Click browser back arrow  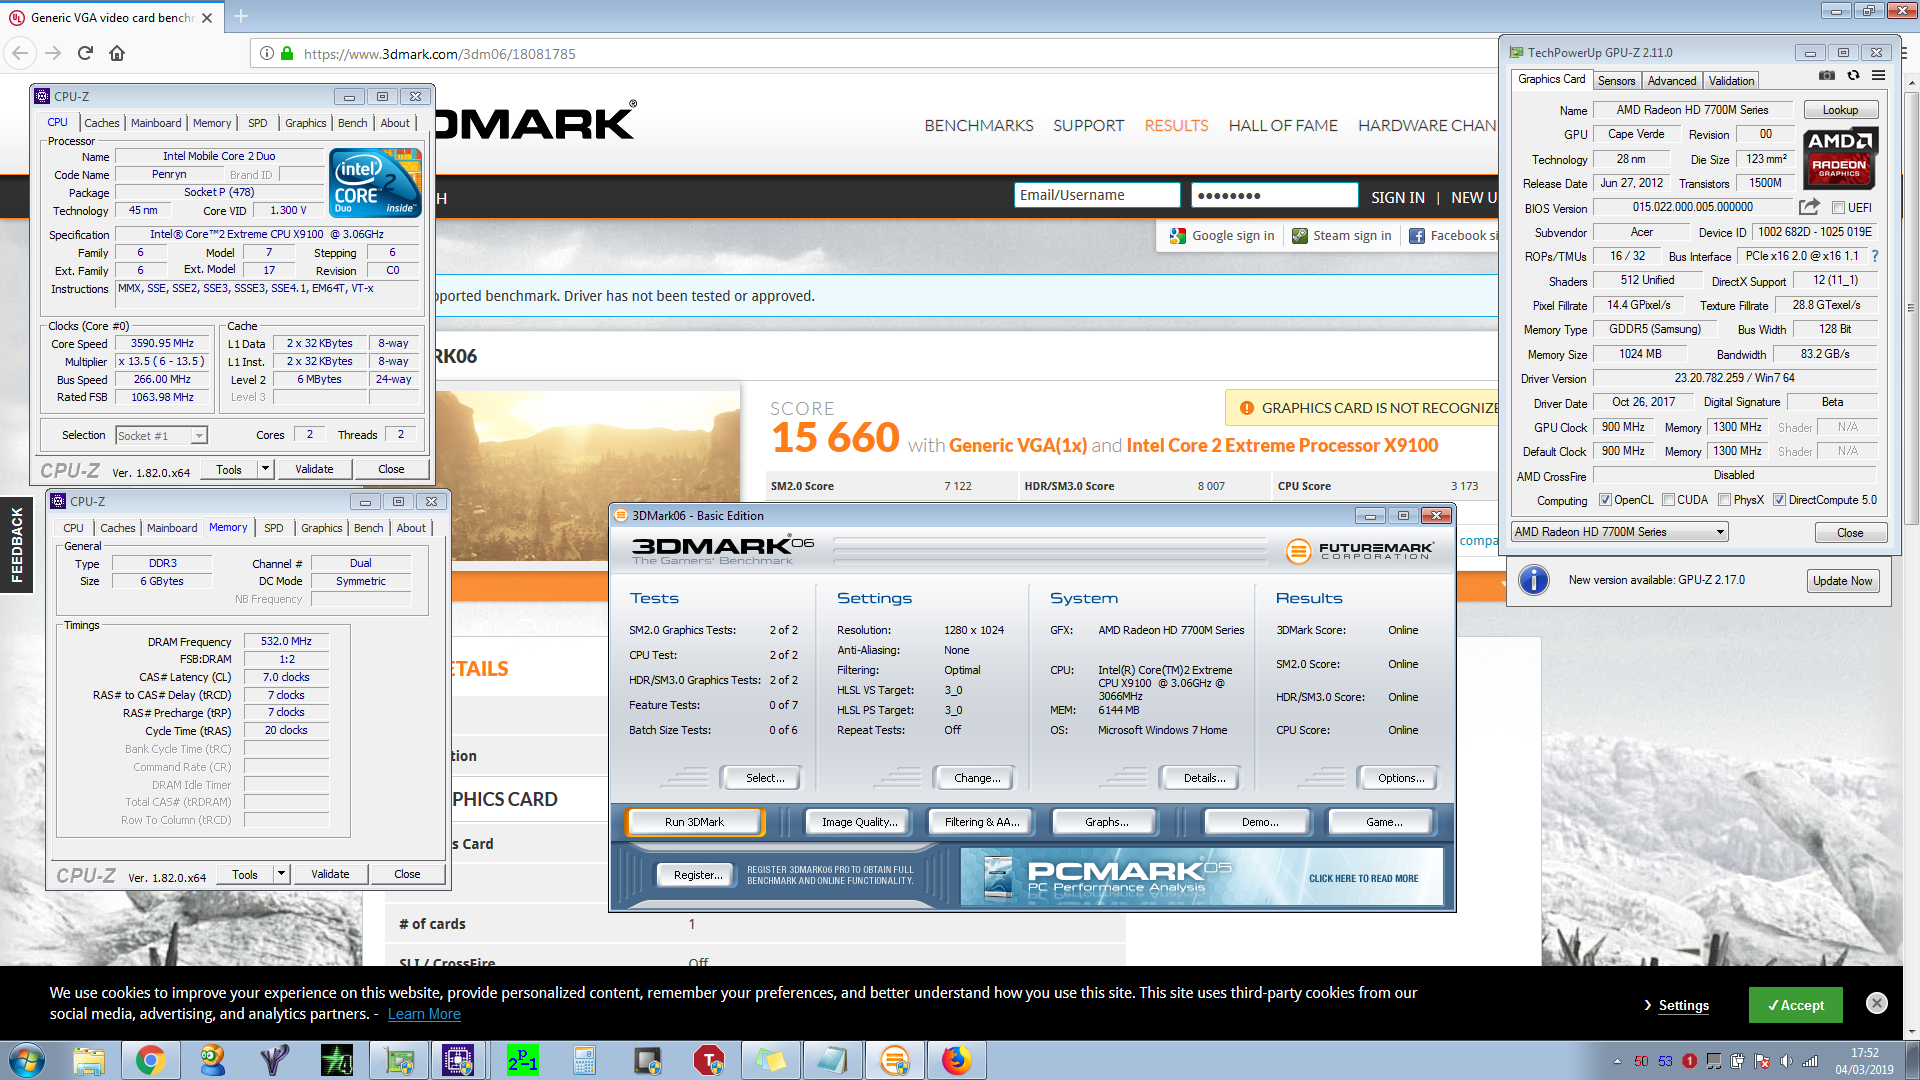click(x=21, y=53)
